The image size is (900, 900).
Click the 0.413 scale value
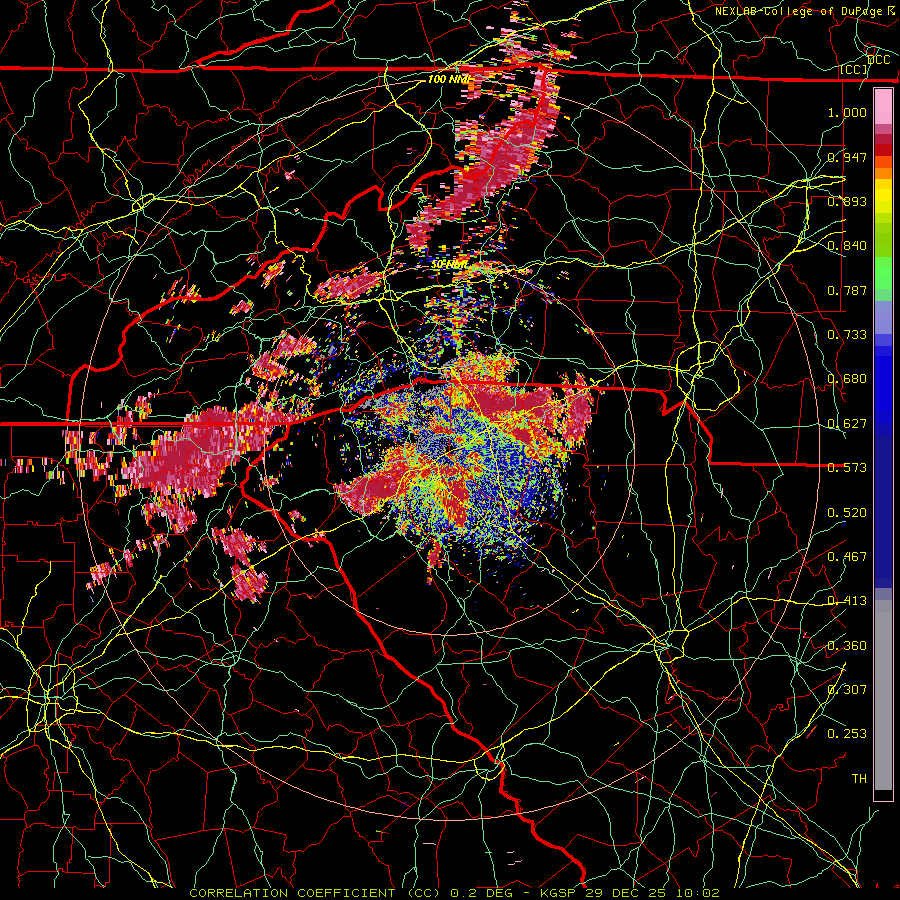(847, 601)
